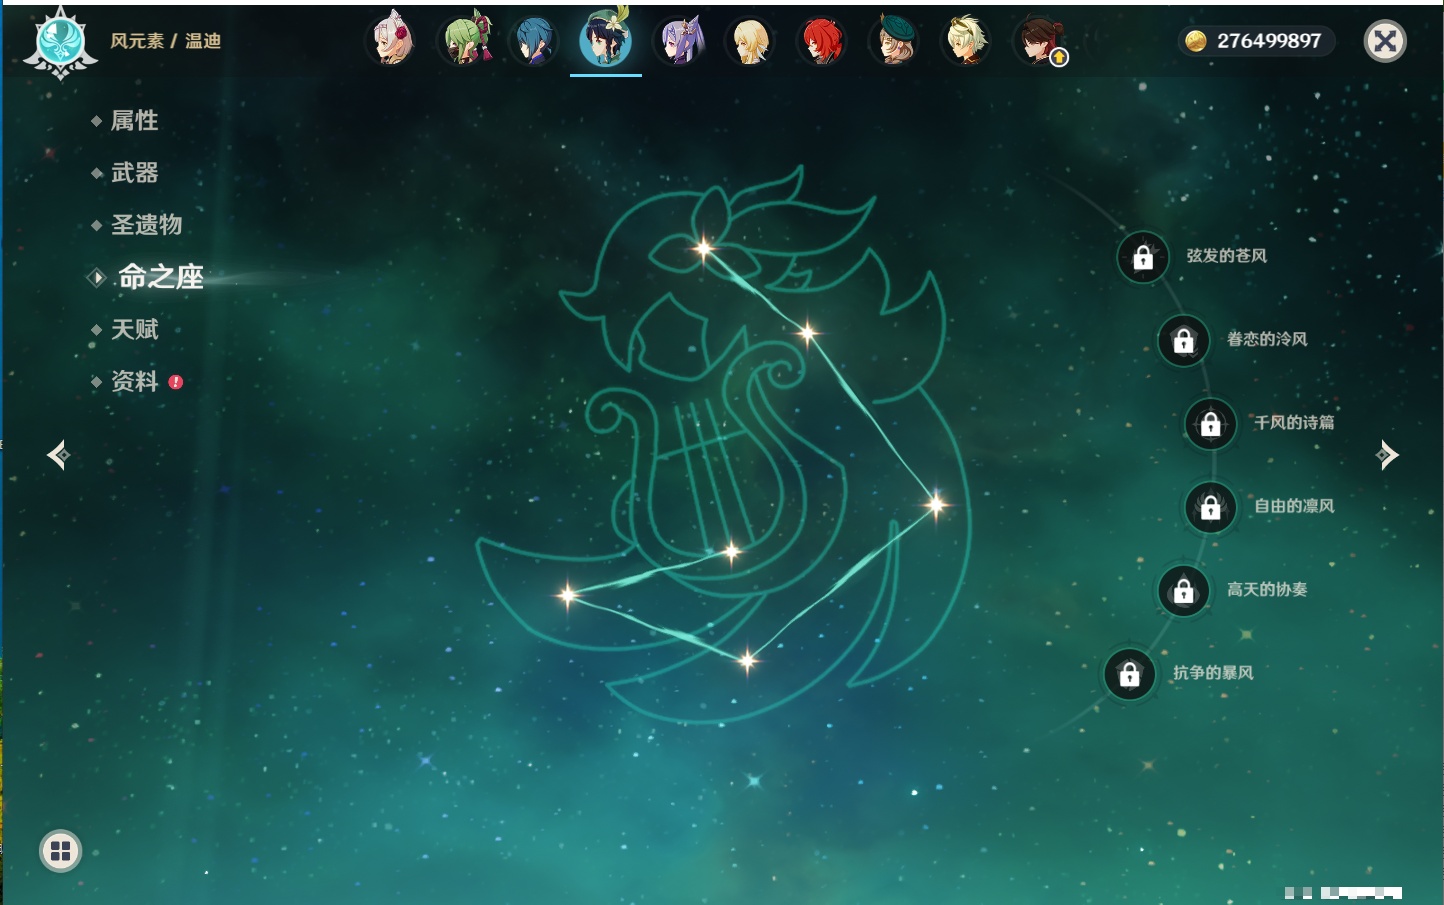
Task: Select the highlighted Venti portrait
Action: (606, 39)
